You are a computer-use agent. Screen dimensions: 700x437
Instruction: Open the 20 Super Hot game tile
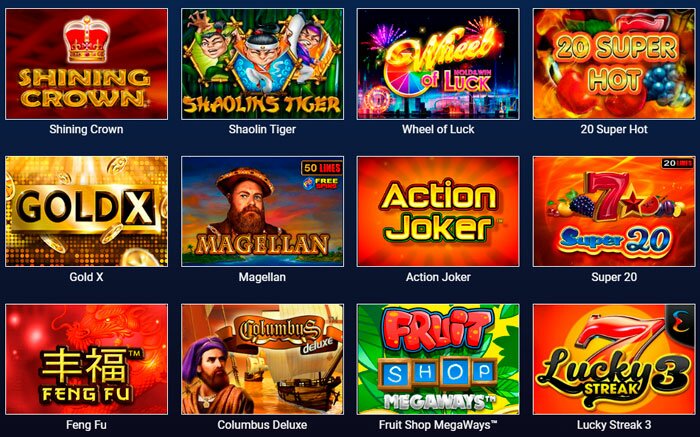614,64
